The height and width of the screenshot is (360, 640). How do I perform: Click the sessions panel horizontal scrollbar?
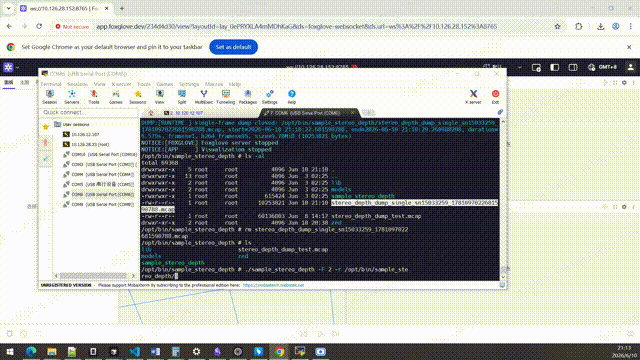(x=94, y=276)
